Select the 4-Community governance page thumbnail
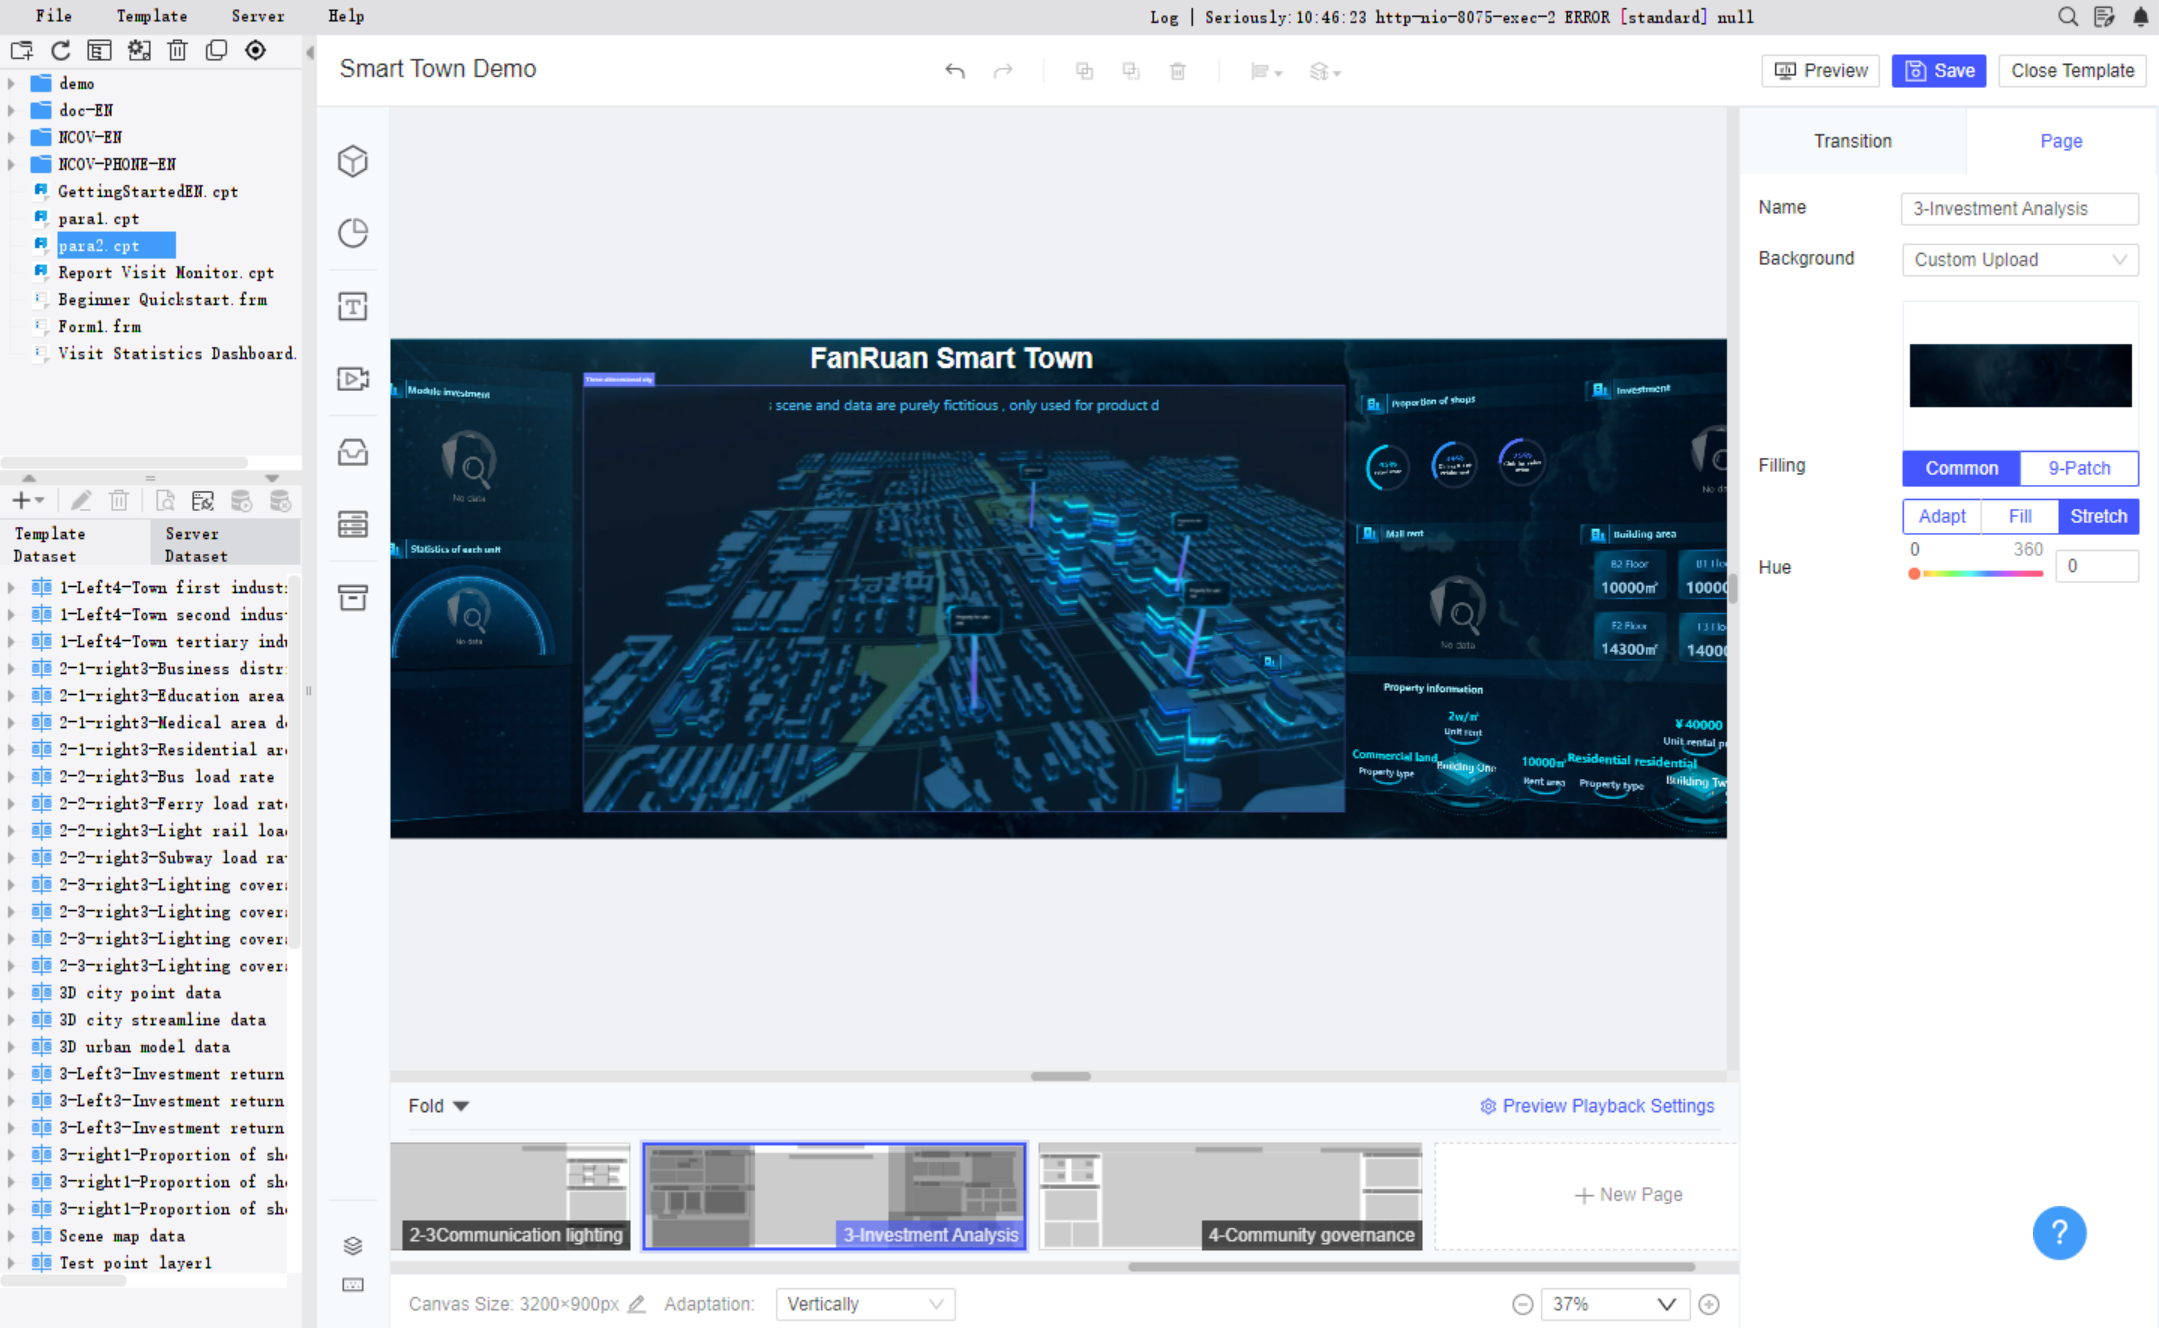The image size is (2159, 1328). [x=1230, y=1196]
